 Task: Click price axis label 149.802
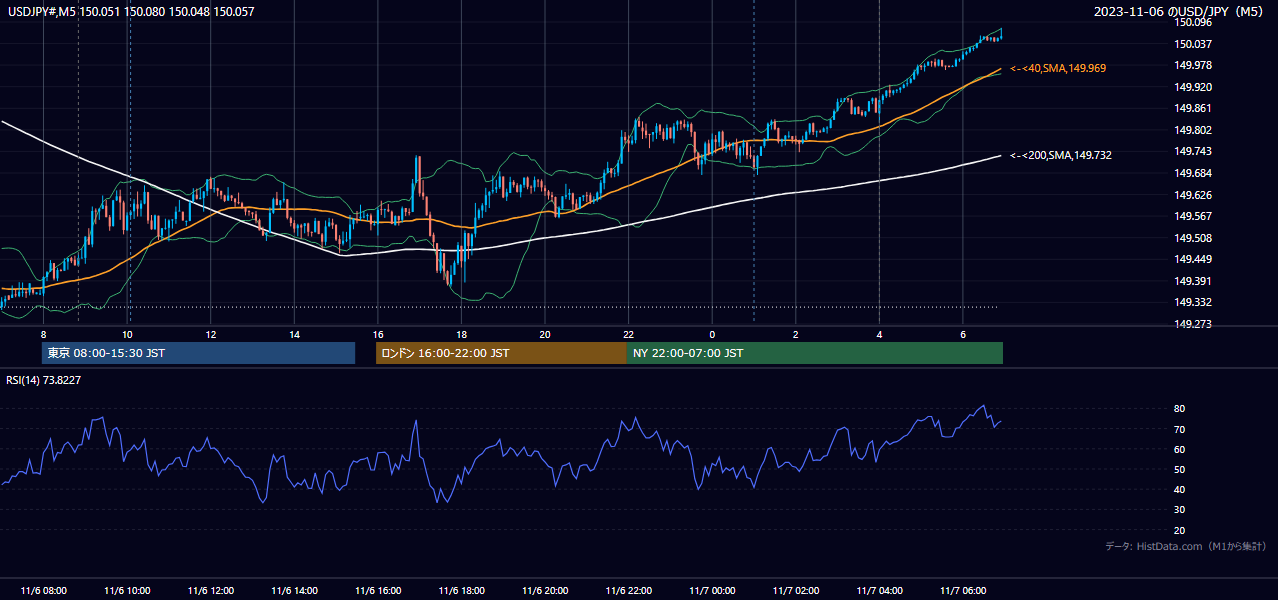(x=1193, y=130)
